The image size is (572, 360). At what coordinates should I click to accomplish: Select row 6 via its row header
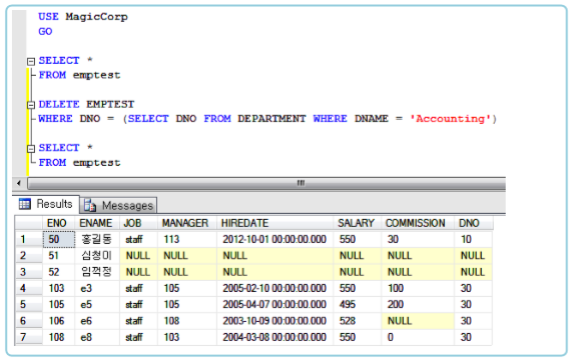point(28,321)
